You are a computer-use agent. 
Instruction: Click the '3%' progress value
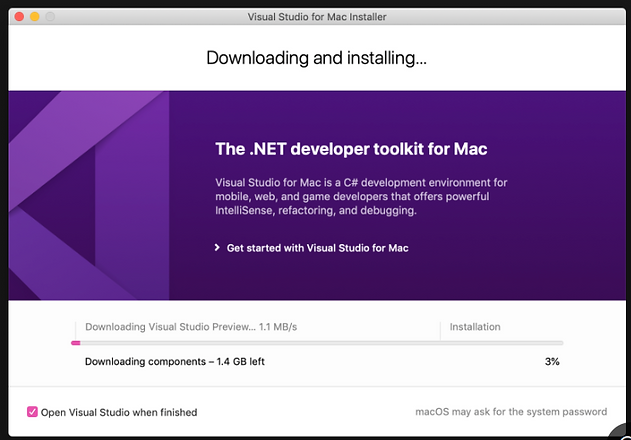click(552, 362)
